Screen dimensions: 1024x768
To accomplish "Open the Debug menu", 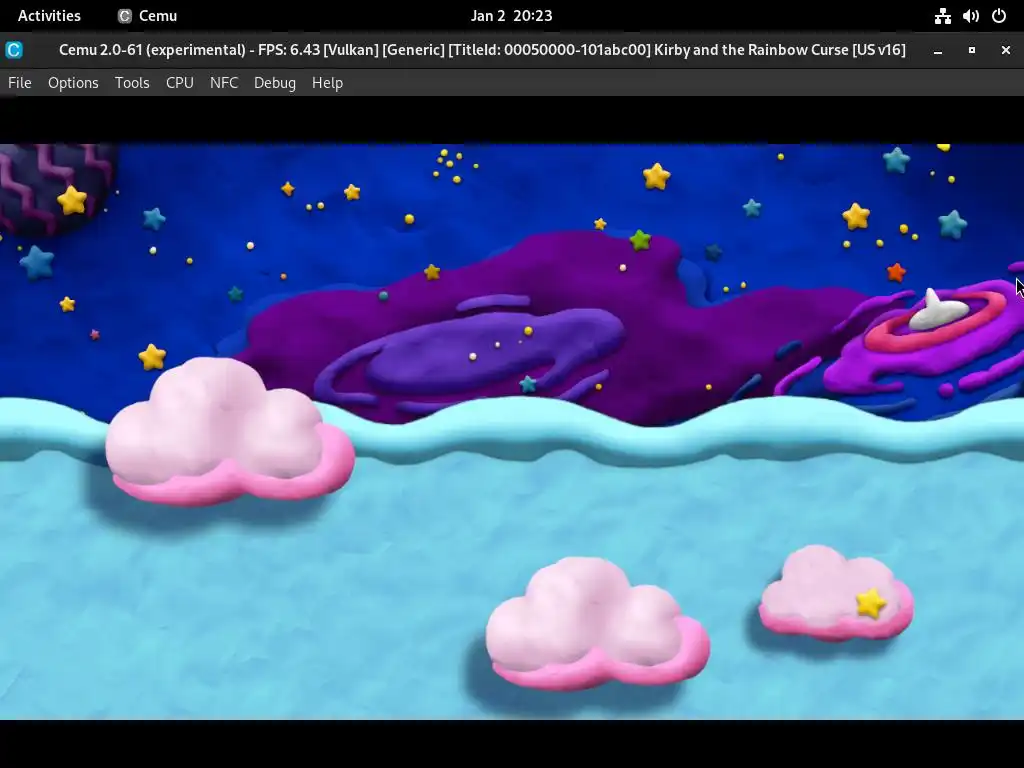I will (275, 83).
